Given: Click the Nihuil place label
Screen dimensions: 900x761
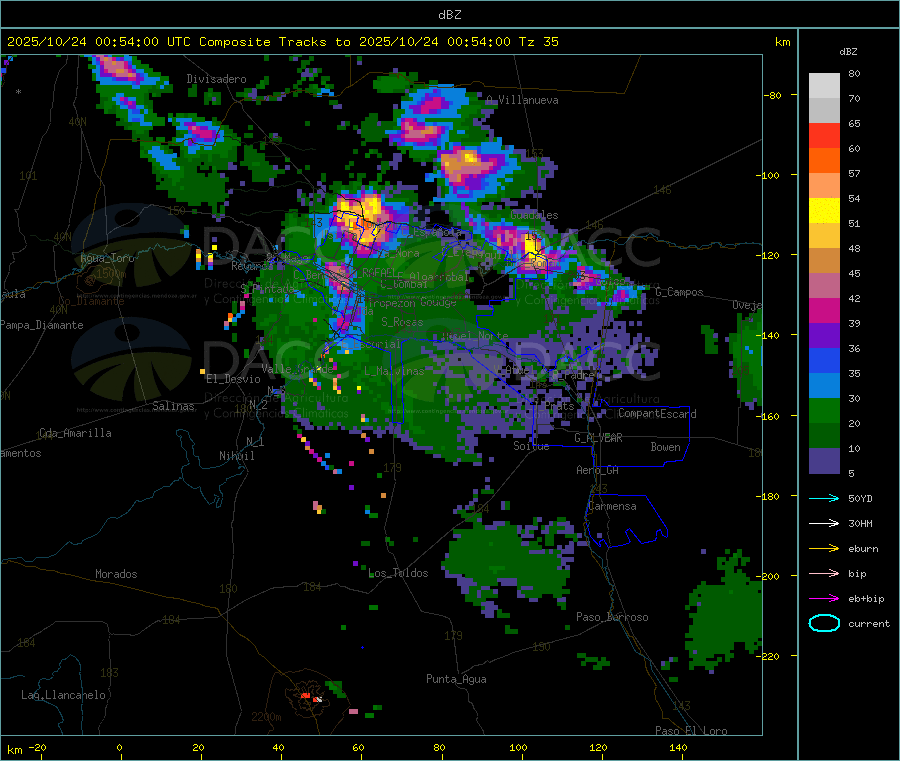Looking at the screenshot, I should [237, 456].
